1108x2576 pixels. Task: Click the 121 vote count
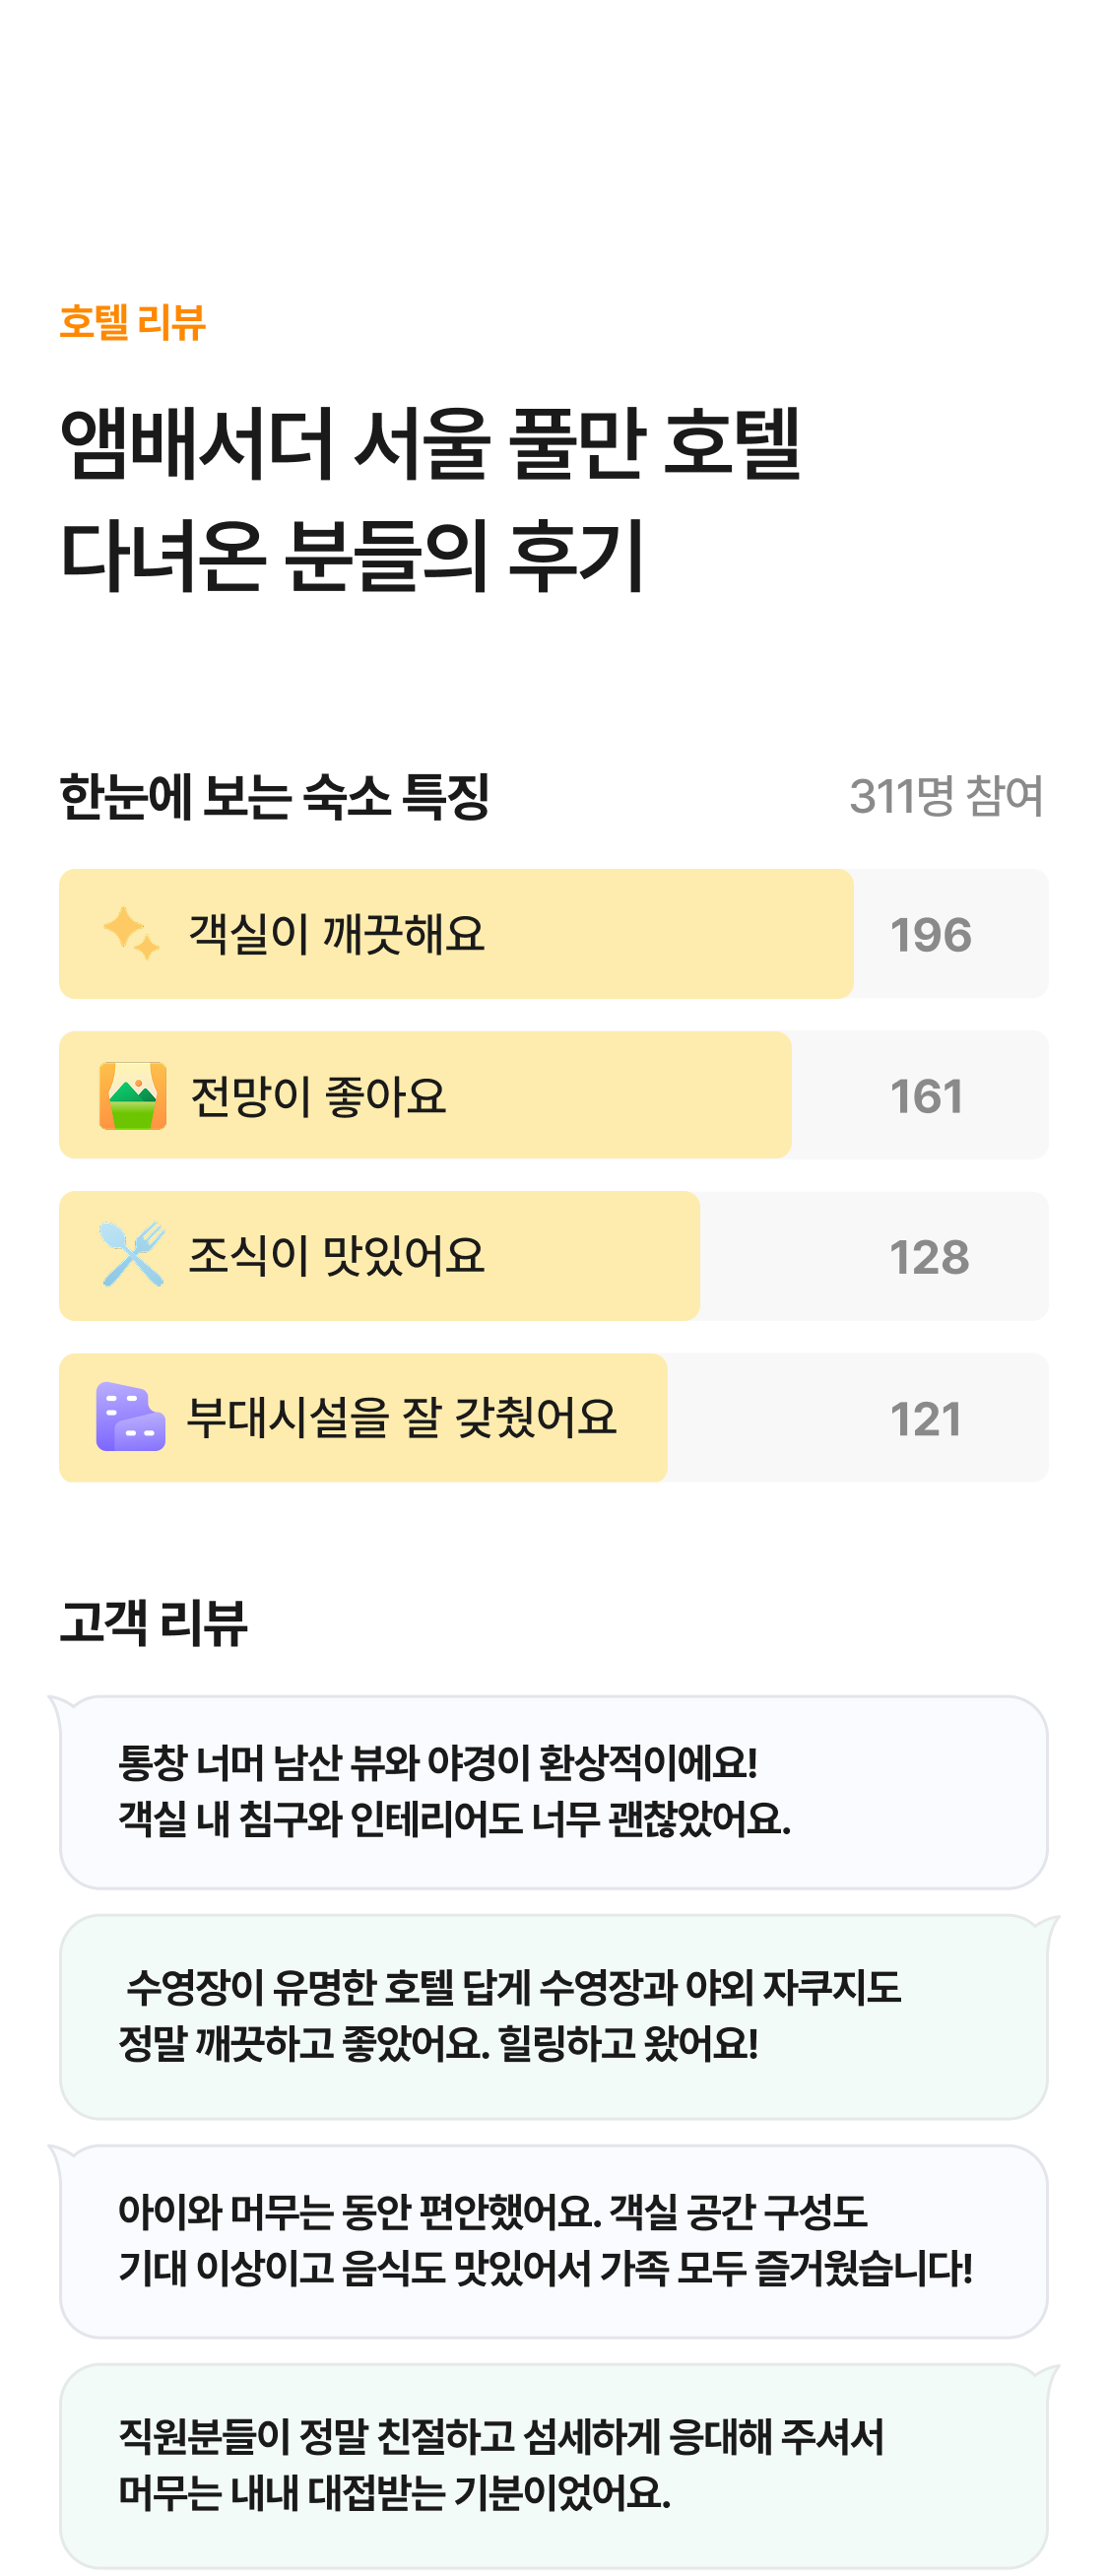pos(926,1419)
